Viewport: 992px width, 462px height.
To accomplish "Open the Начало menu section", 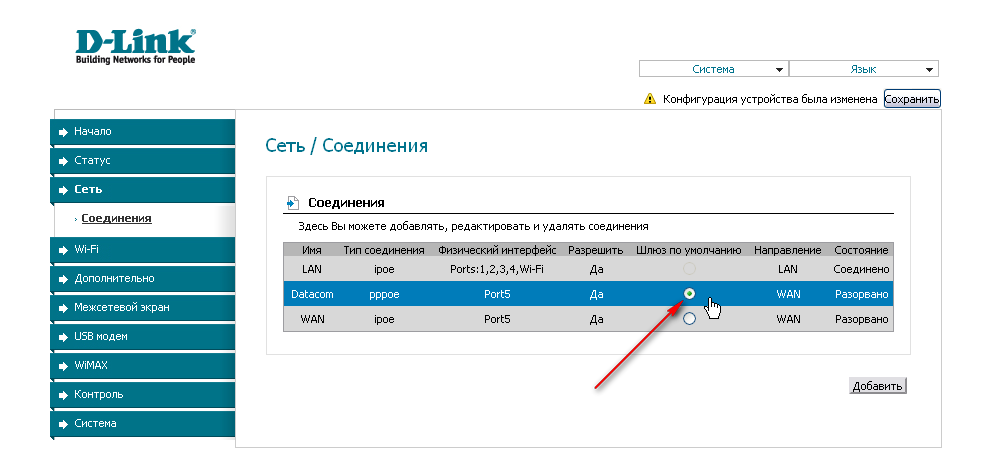I will click(142, 132).
